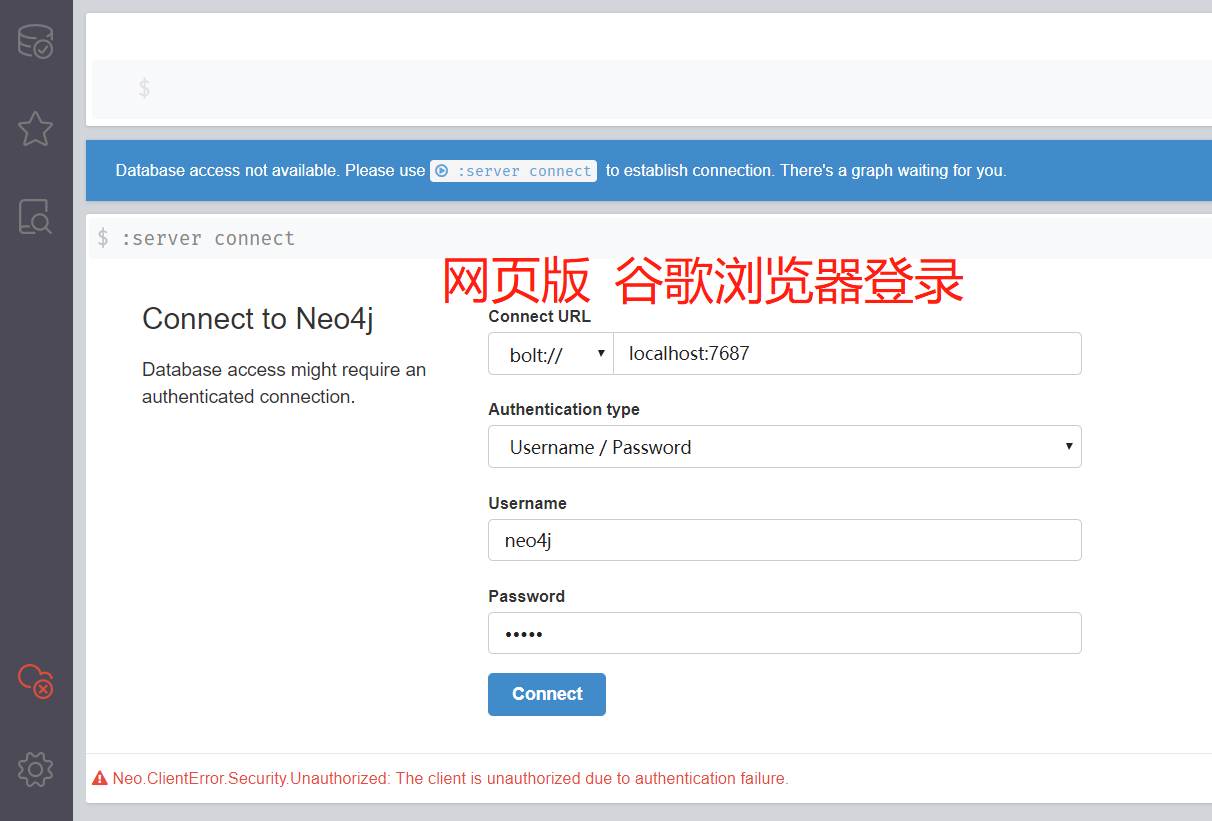Open the Browser settings gear icon
The width and height of the screenshot is (1212, 821).
click(x=36, y=768)
